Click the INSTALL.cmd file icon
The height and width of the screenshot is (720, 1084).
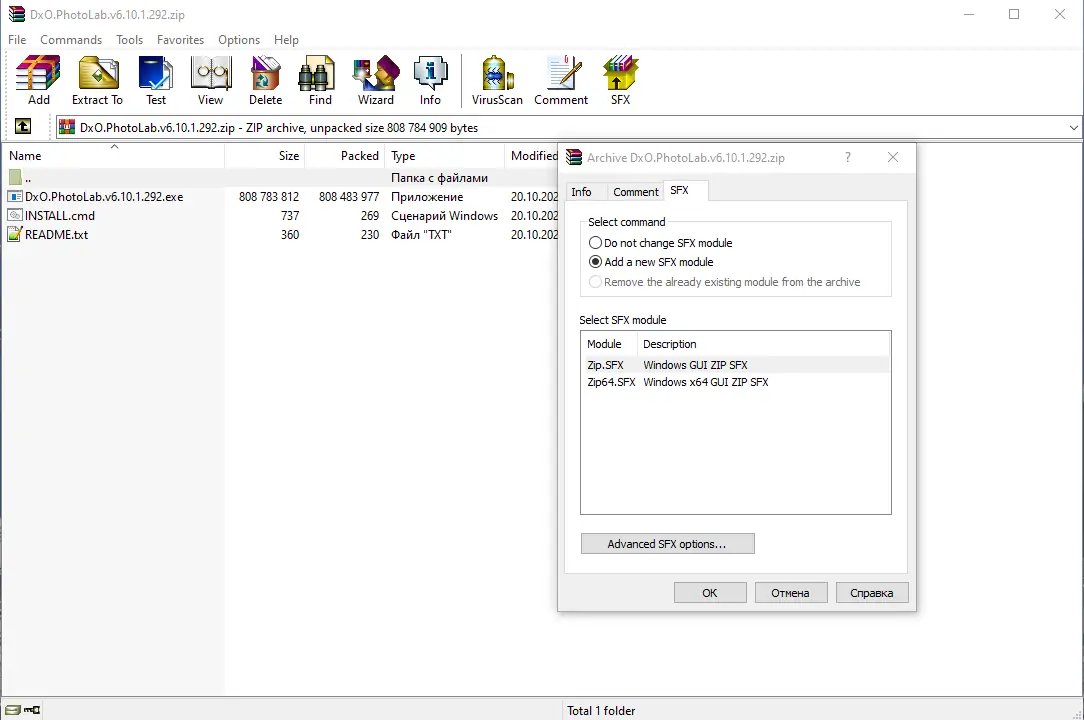click(15, 215)
